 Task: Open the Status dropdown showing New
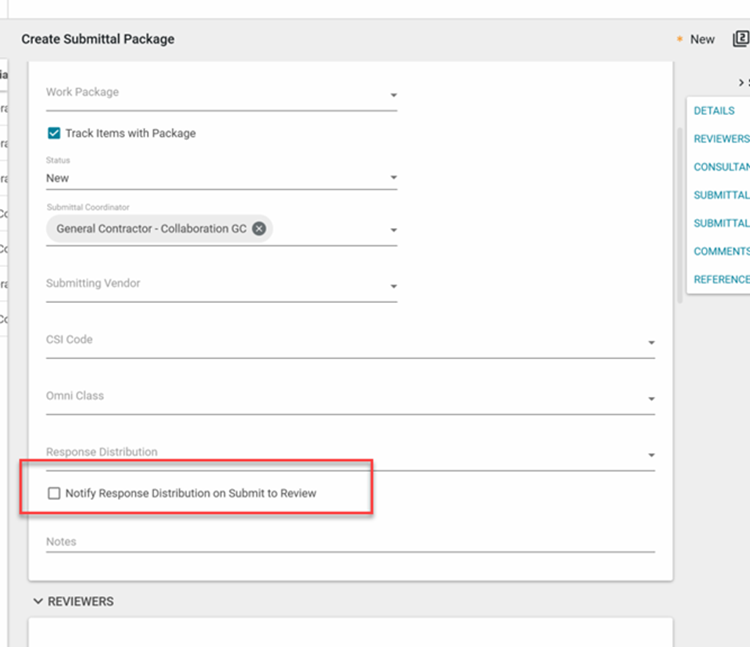[393, 179]
